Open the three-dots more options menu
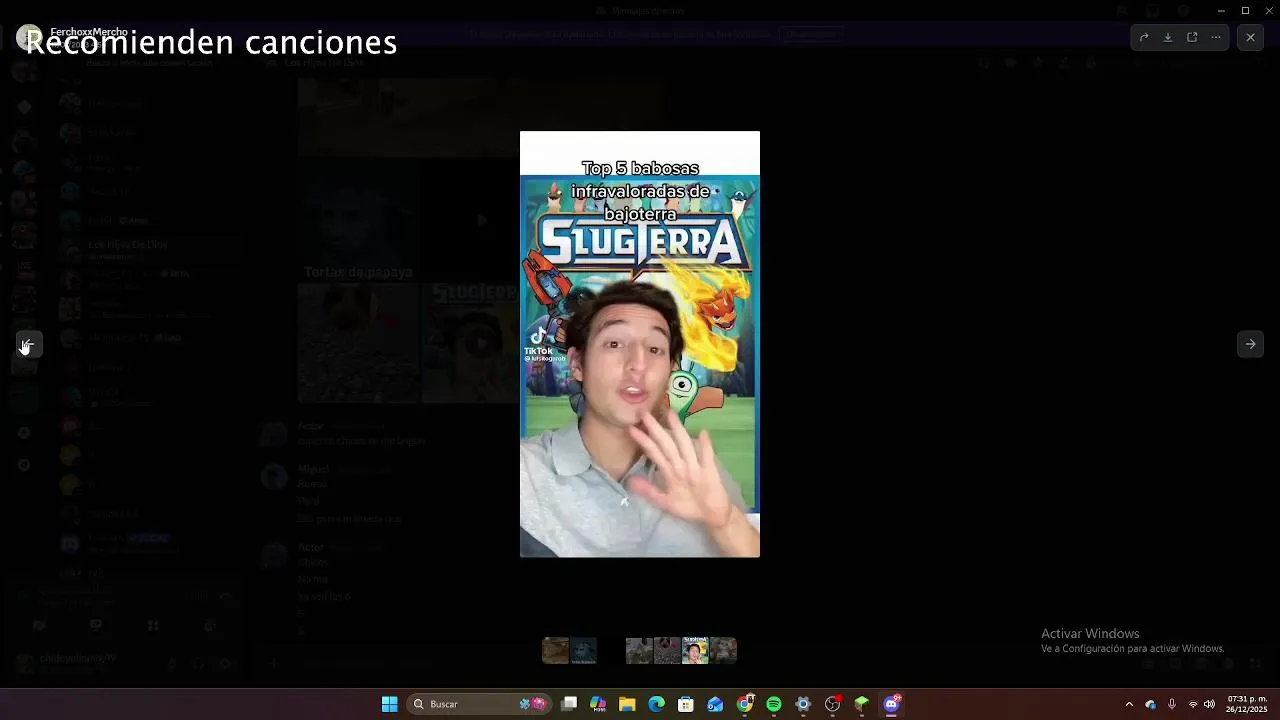1280x720 pixels. 1216,37
